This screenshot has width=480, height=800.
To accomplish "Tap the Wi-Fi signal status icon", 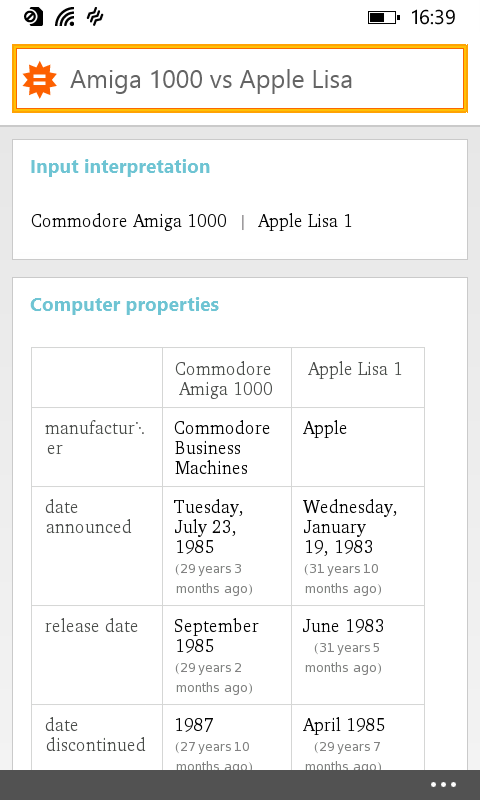I will (65, 17).
